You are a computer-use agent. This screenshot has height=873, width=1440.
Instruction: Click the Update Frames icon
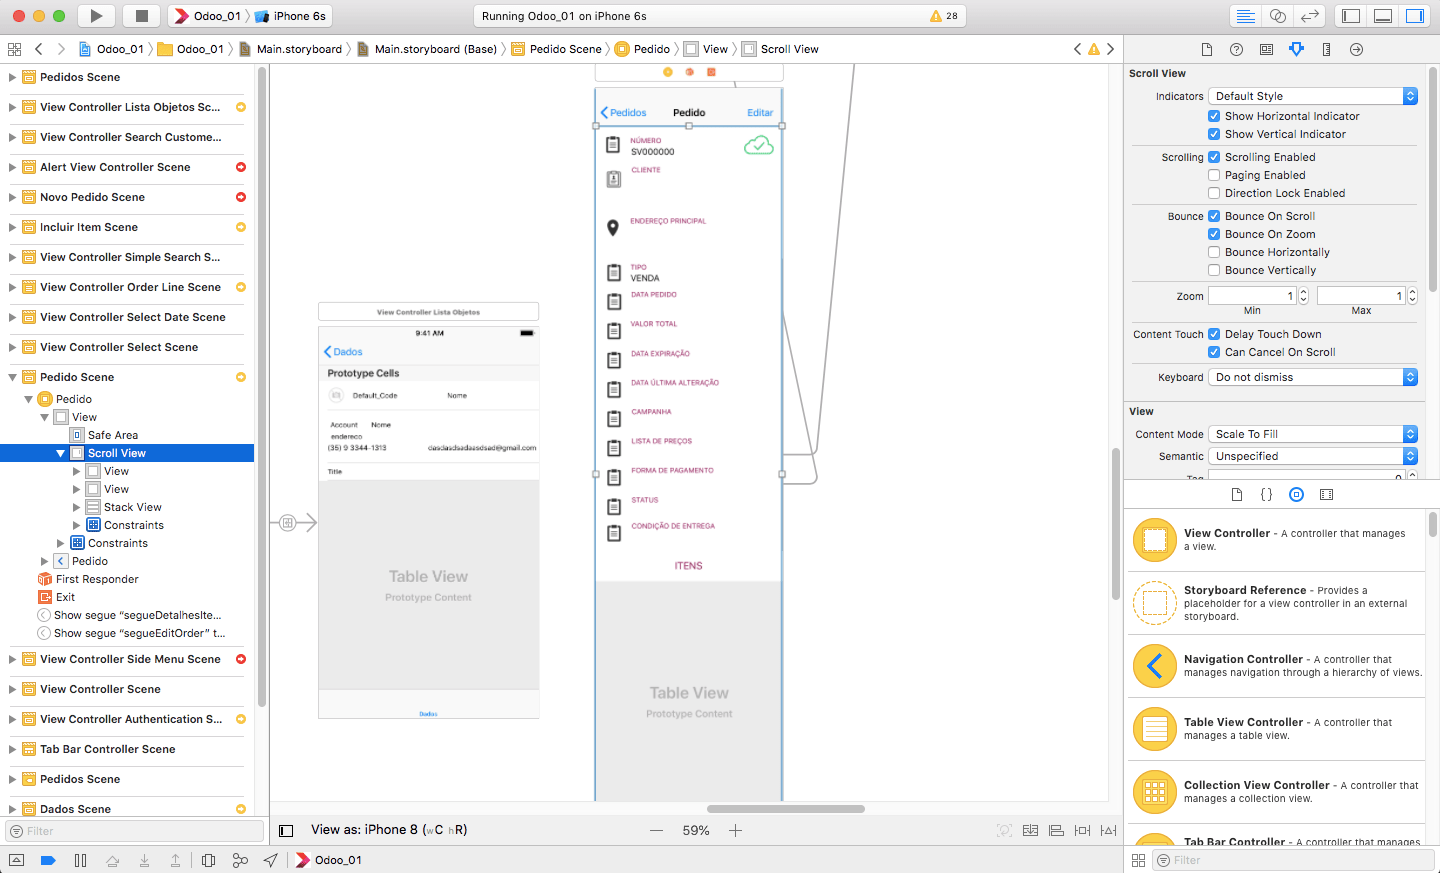(1003, 830)
